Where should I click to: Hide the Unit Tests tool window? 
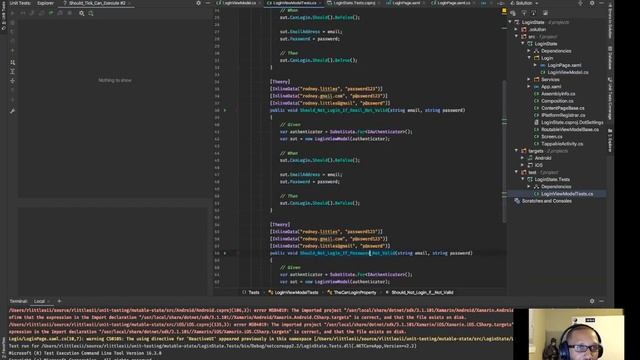207,3
